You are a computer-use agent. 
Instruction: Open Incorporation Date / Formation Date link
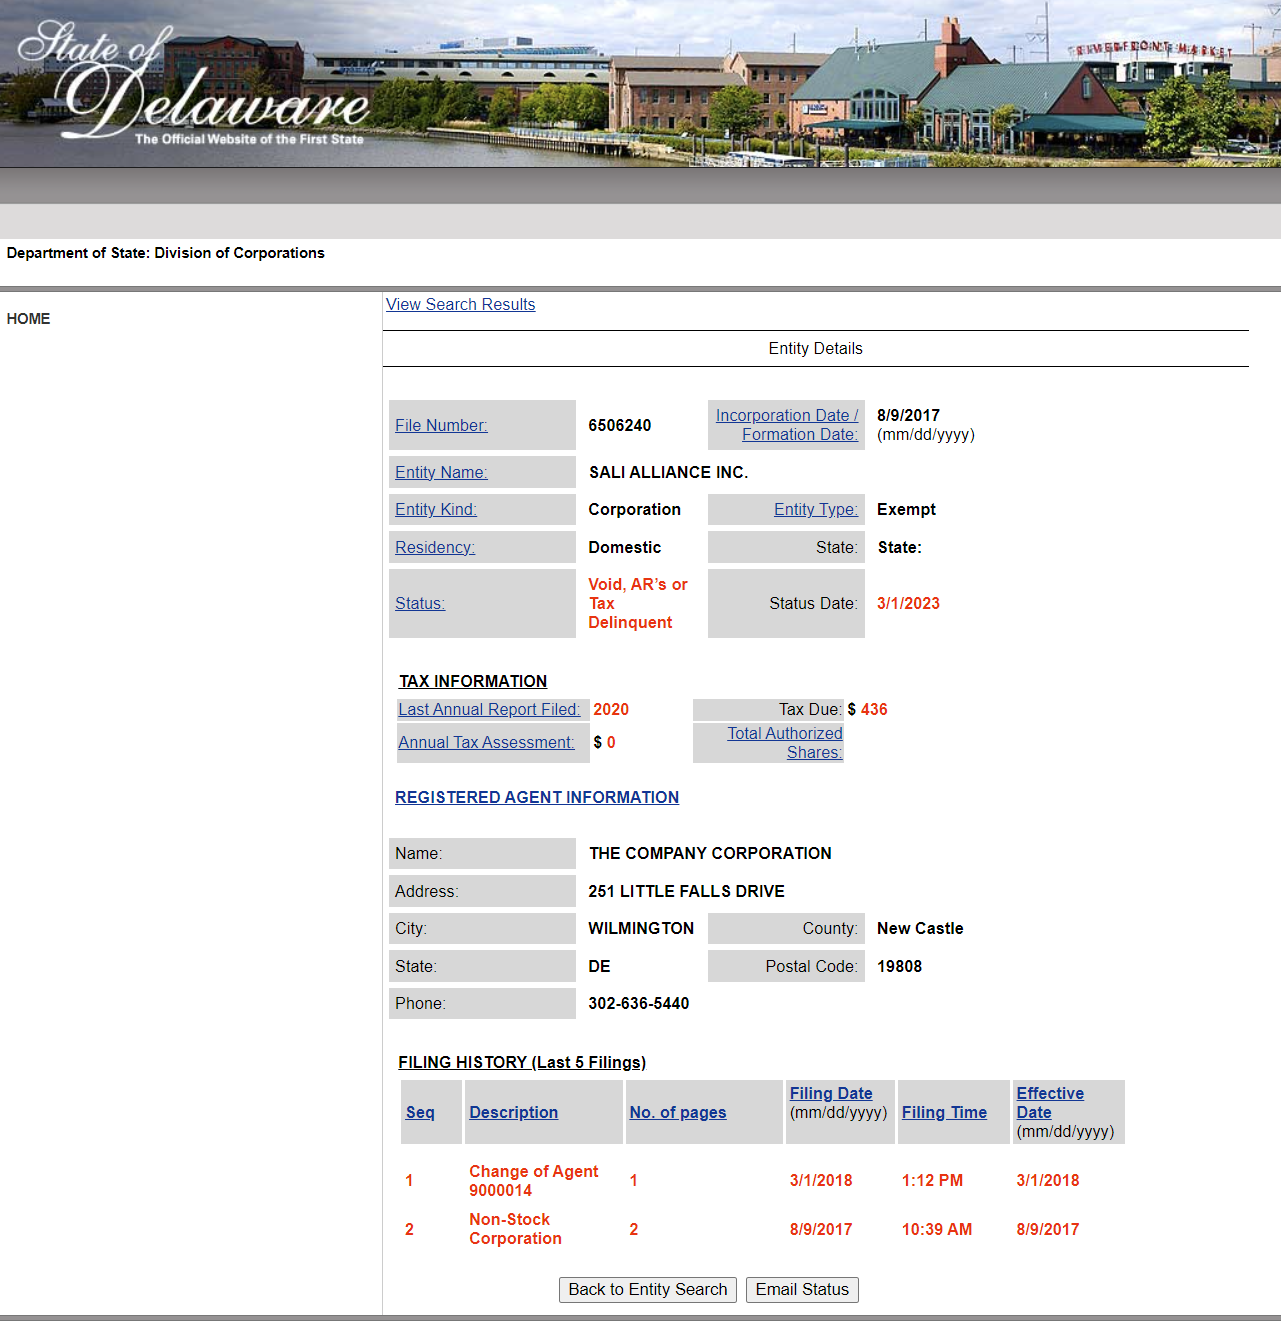[x=787, y=425]
